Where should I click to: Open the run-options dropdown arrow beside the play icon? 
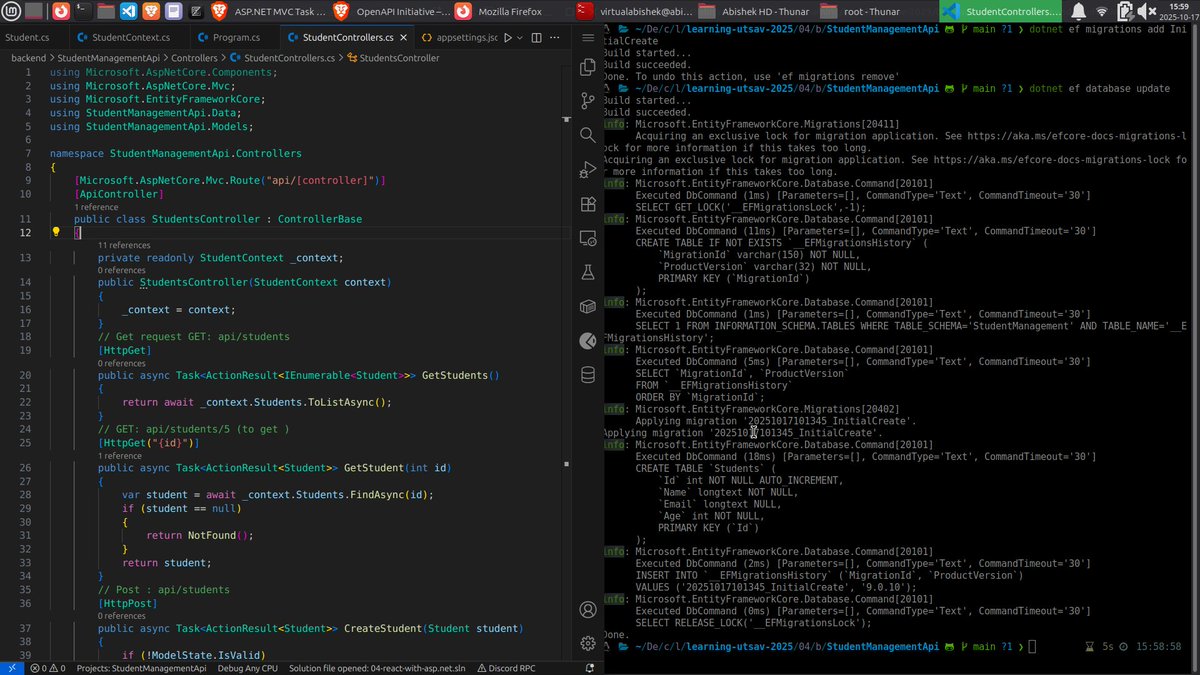521,38
